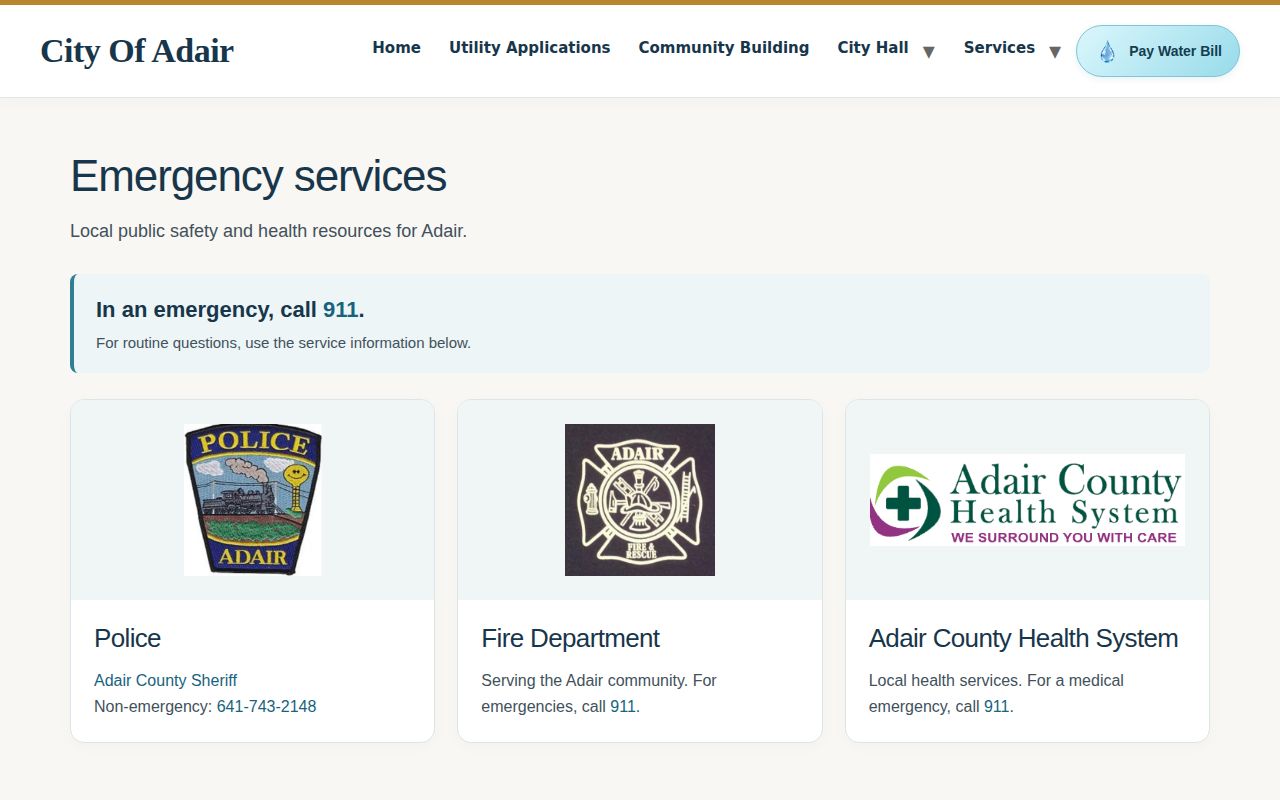1280x800 pixels.
Task: Open the Community Building page
Action: 724,48
